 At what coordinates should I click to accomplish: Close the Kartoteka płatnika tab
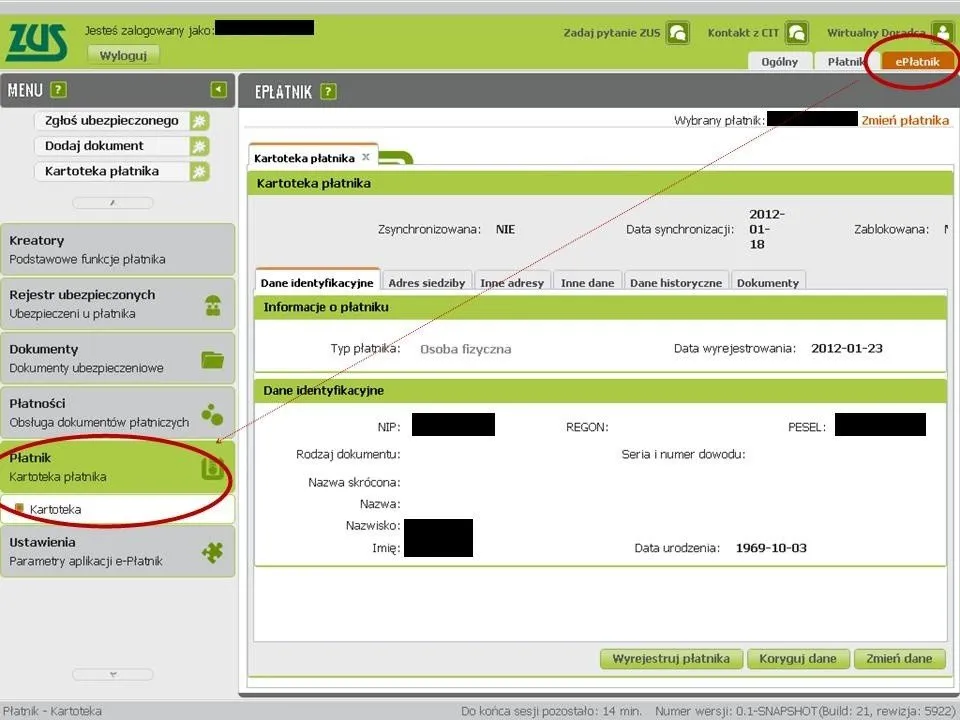coord(366,157)
